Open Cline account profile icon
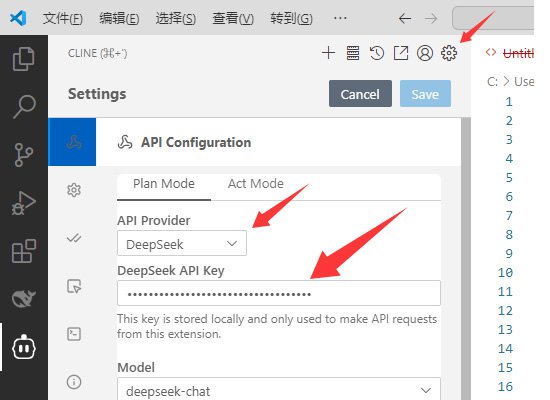The width and height of the screenshot is (550, 400). 425,53
